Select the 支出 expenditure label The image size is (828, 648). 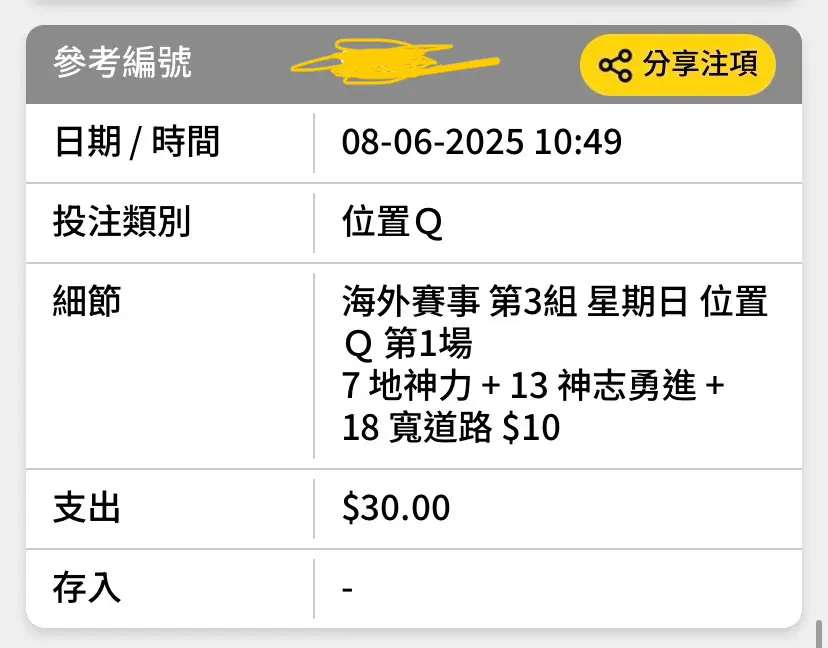(87, 508)
